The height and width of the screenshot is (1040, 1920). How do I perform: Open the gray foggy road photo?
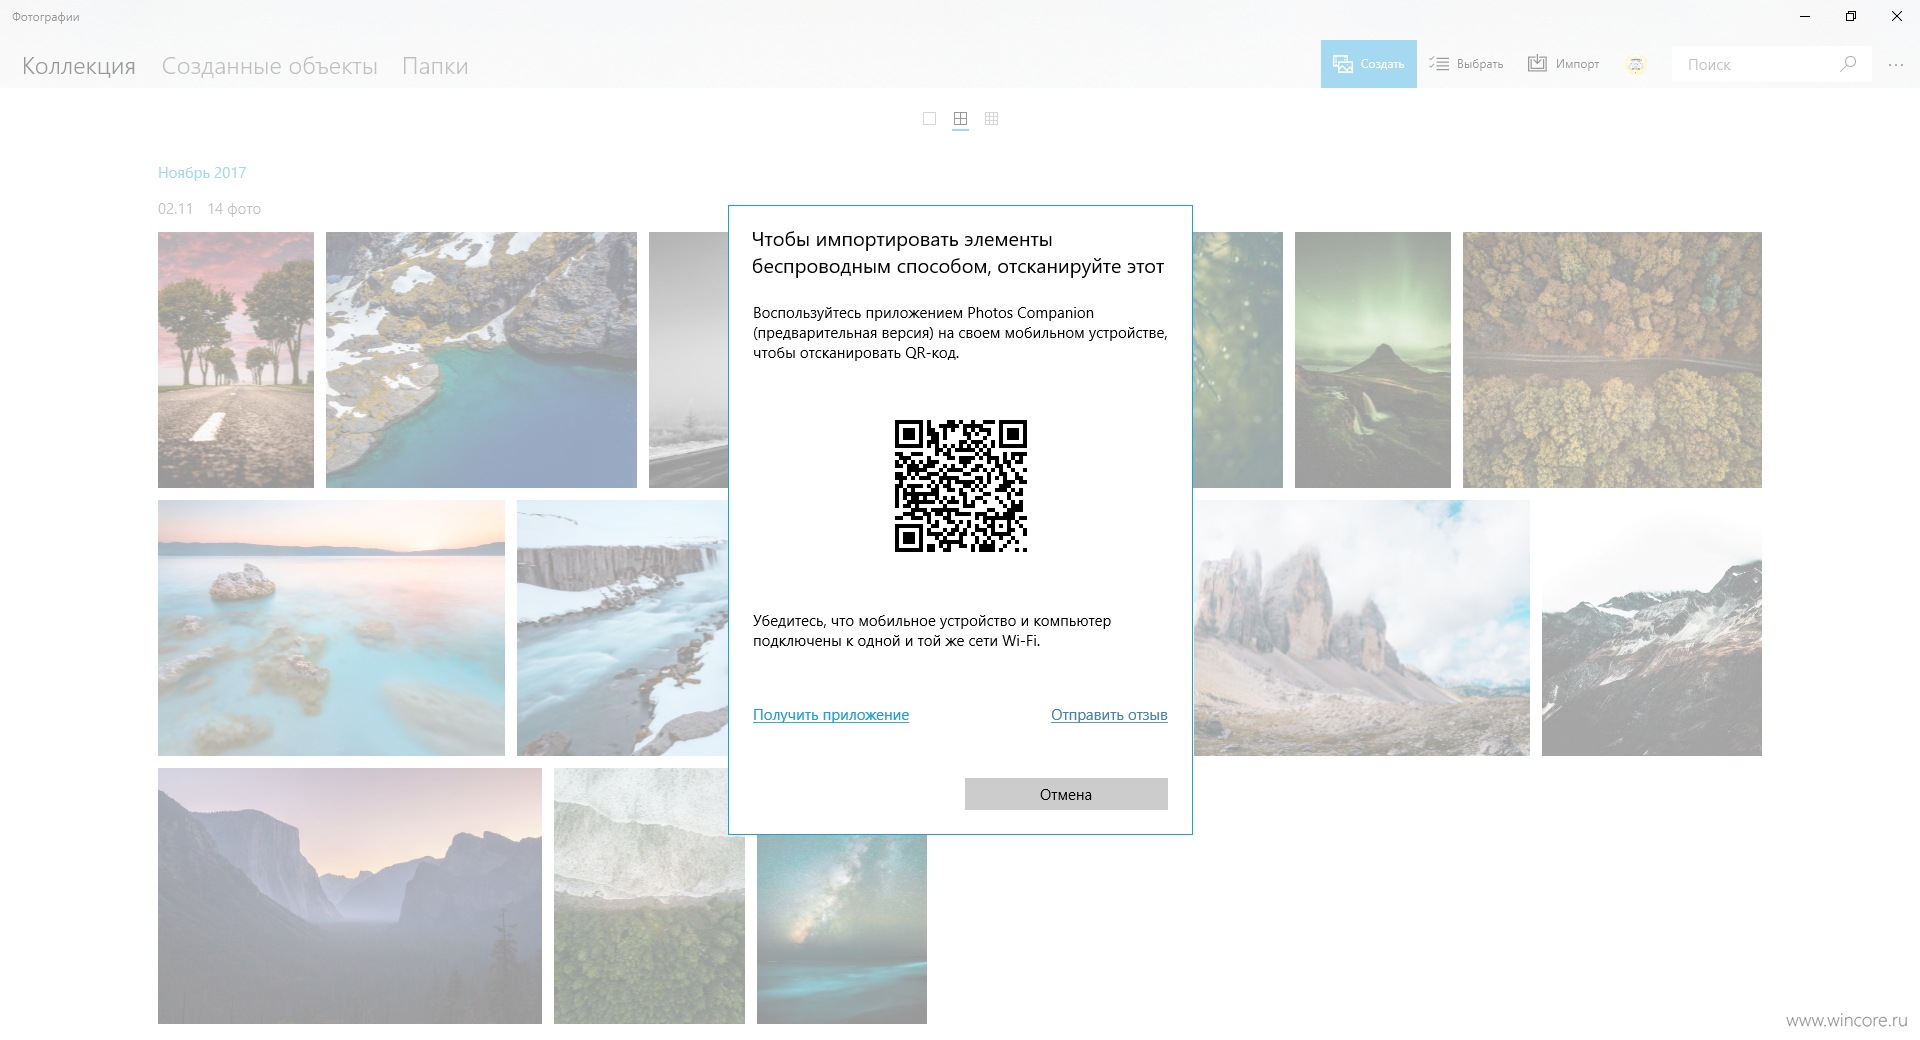pos(688,360)
